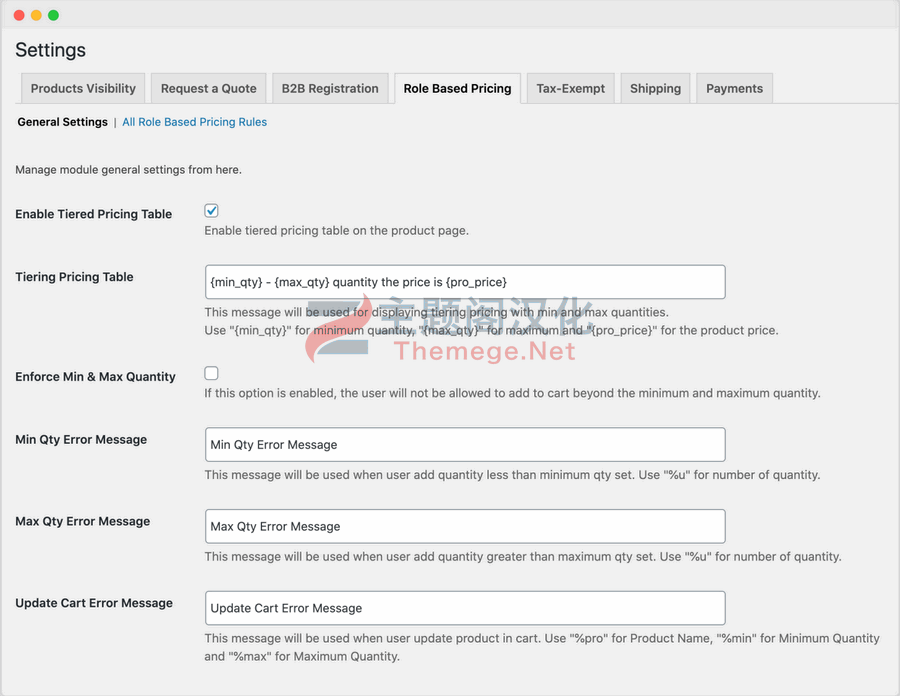Focus the Max Qty Error Message field
The image size is (900, 696).
click(465, 526)
